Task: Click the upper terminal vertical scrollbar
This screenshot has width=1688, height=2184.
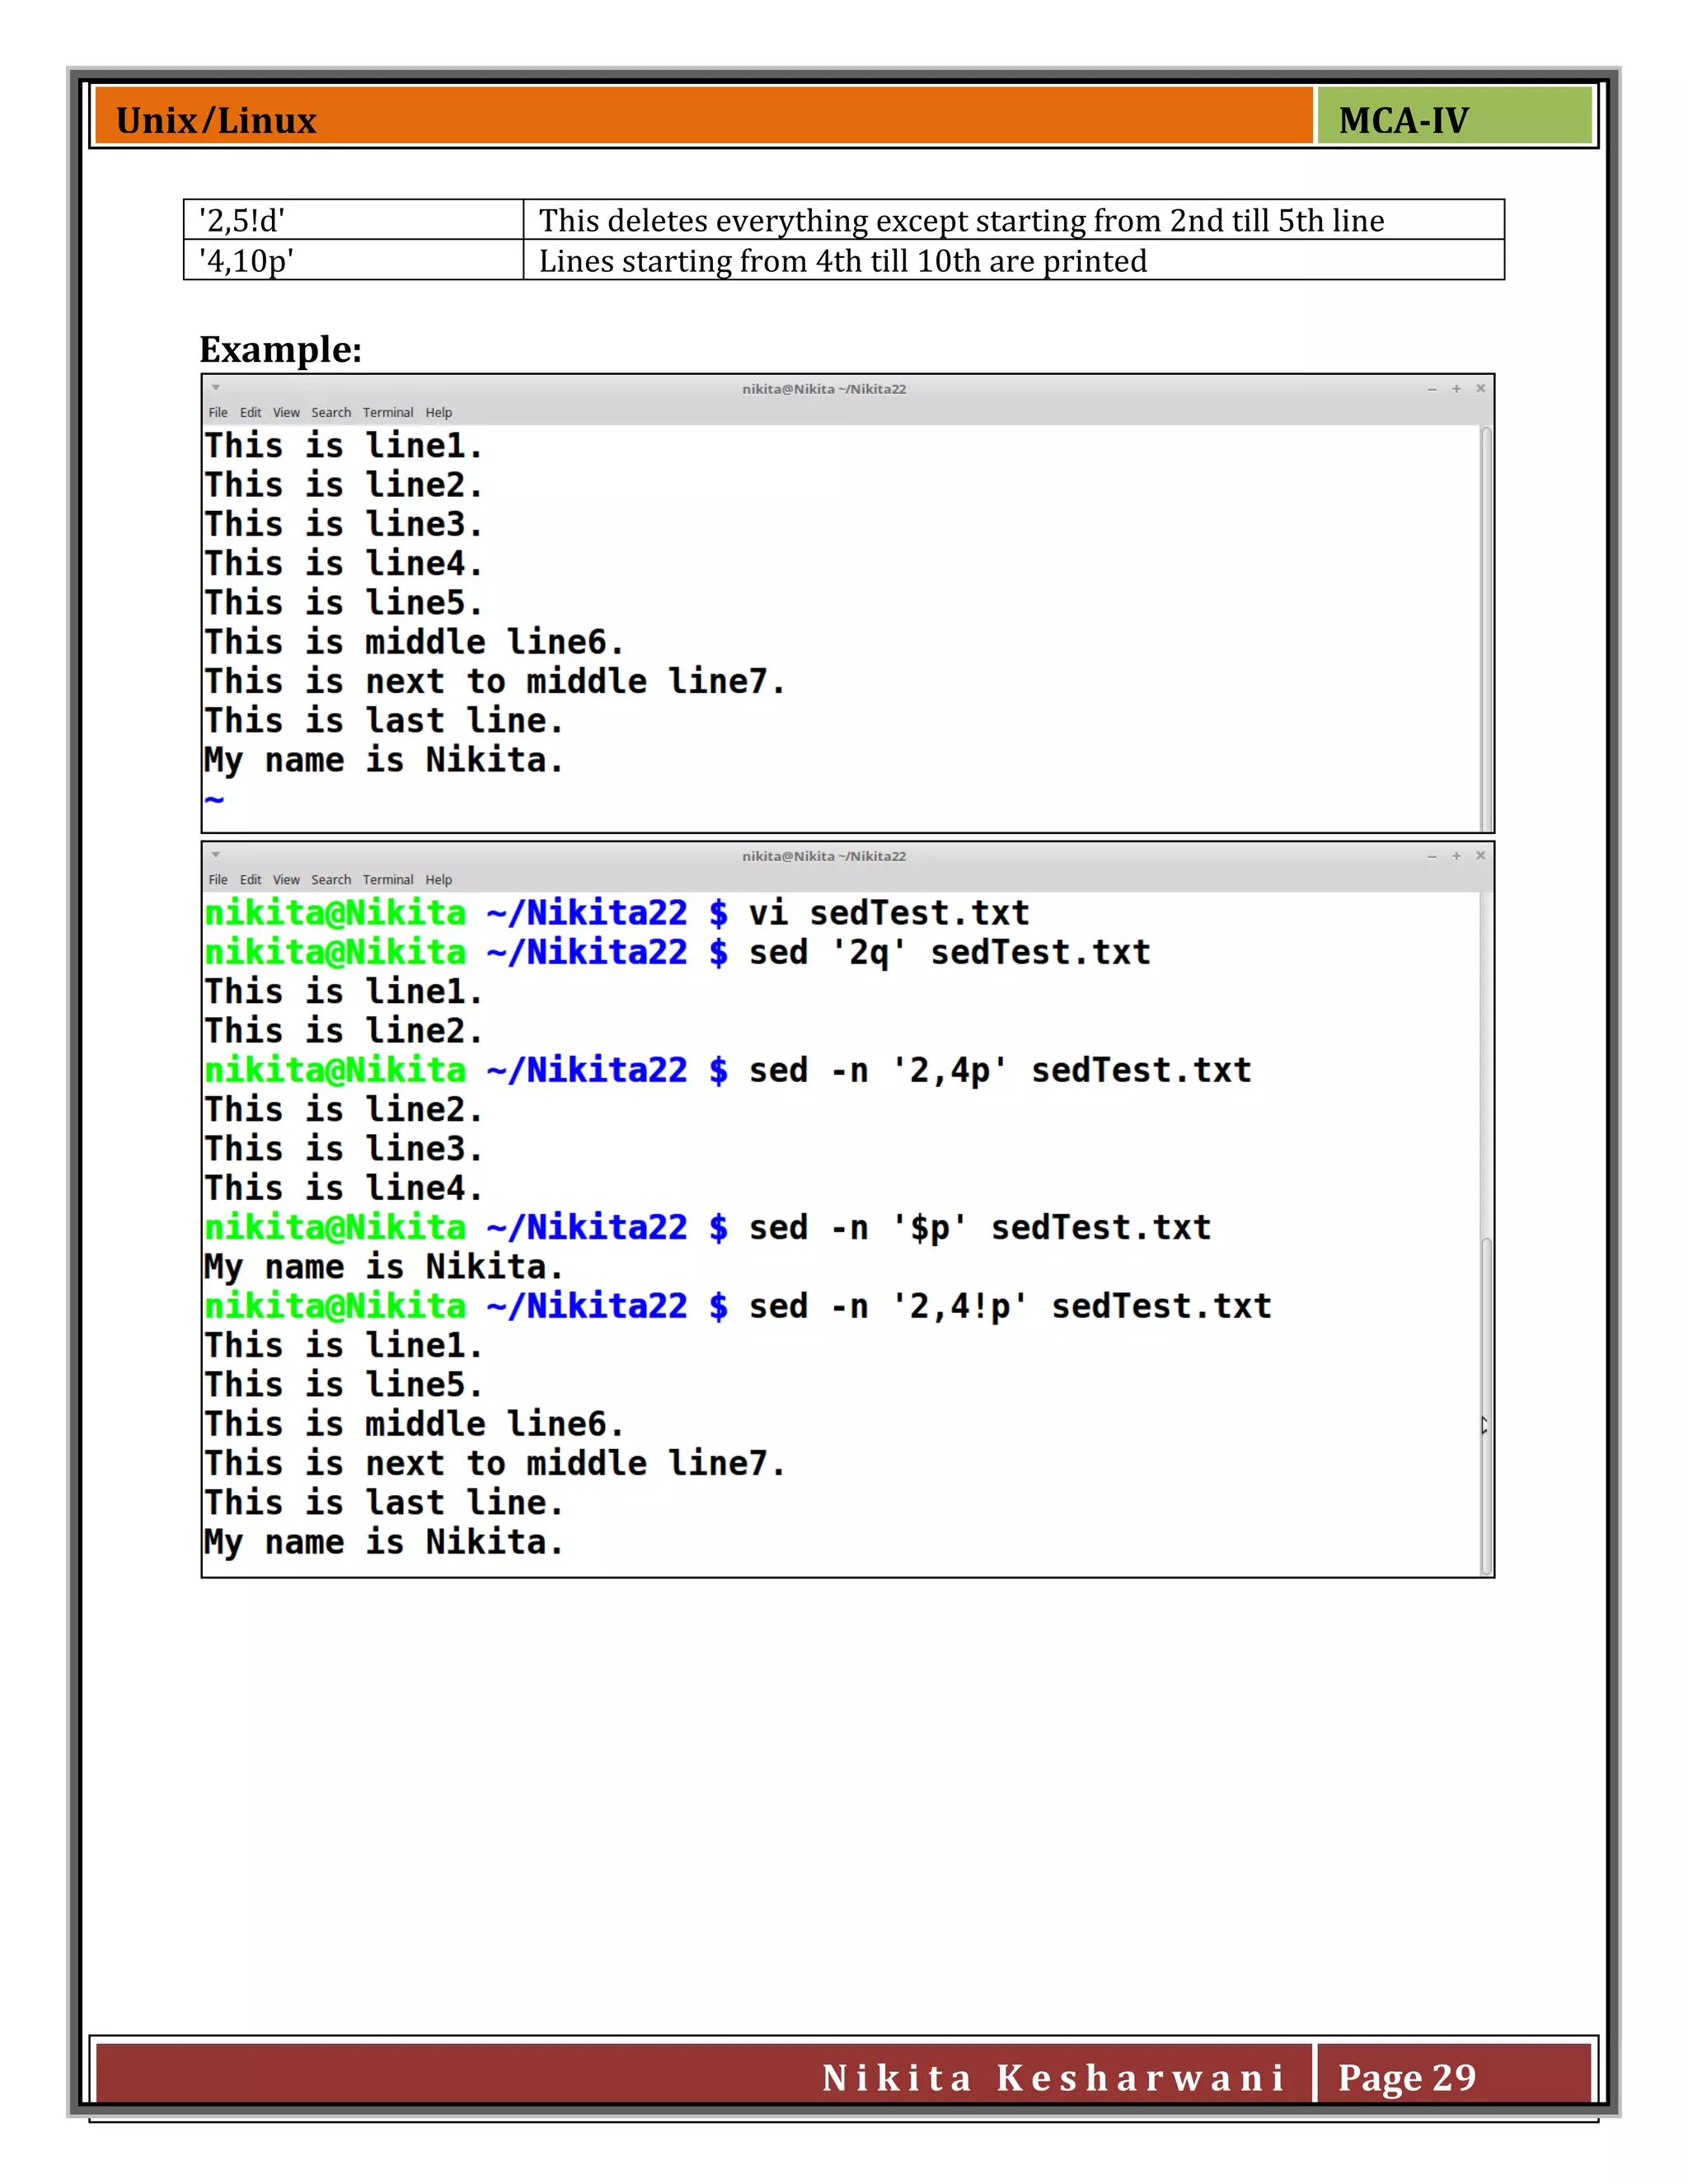Action: 1486,628
